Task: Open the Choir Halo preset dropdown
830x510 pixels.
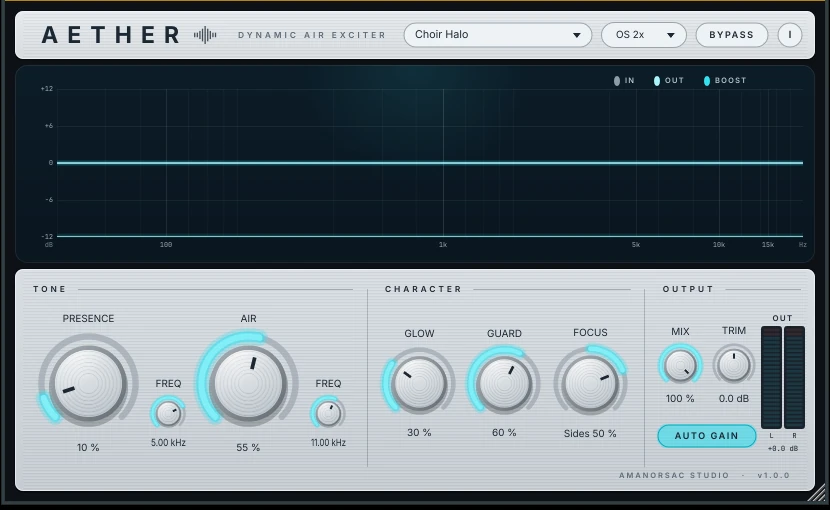Action: (x=498, y=35)
